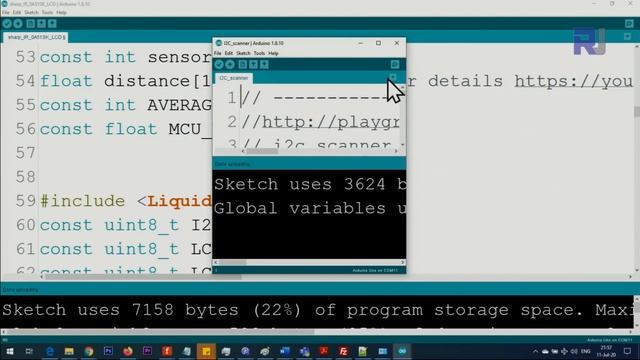Create new sketch from I2C_scanner window toolbar
640x360 pixels.
tap(243, 64)
